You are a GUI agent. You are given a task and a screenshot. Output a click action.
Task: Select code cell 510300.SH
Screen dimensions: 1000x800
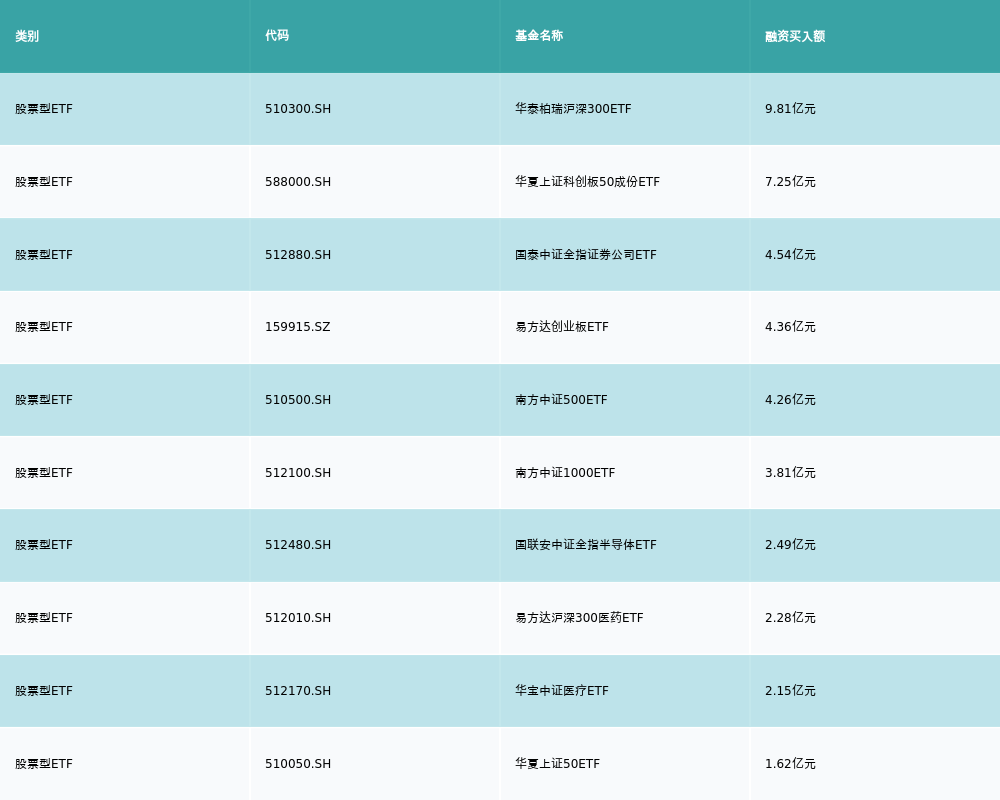click(x=298, y=109)
